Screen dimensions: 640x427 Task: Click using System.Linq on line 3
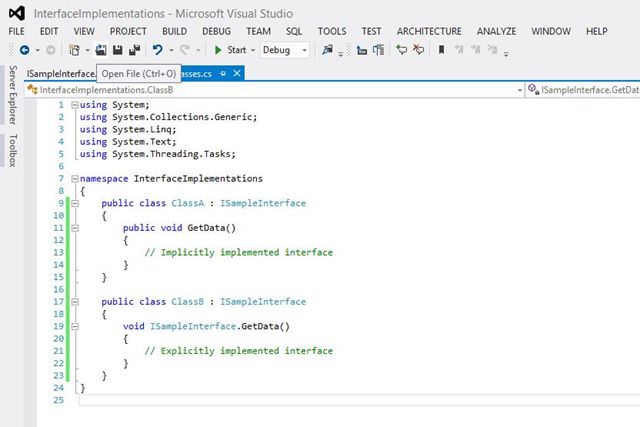(128, 129)
